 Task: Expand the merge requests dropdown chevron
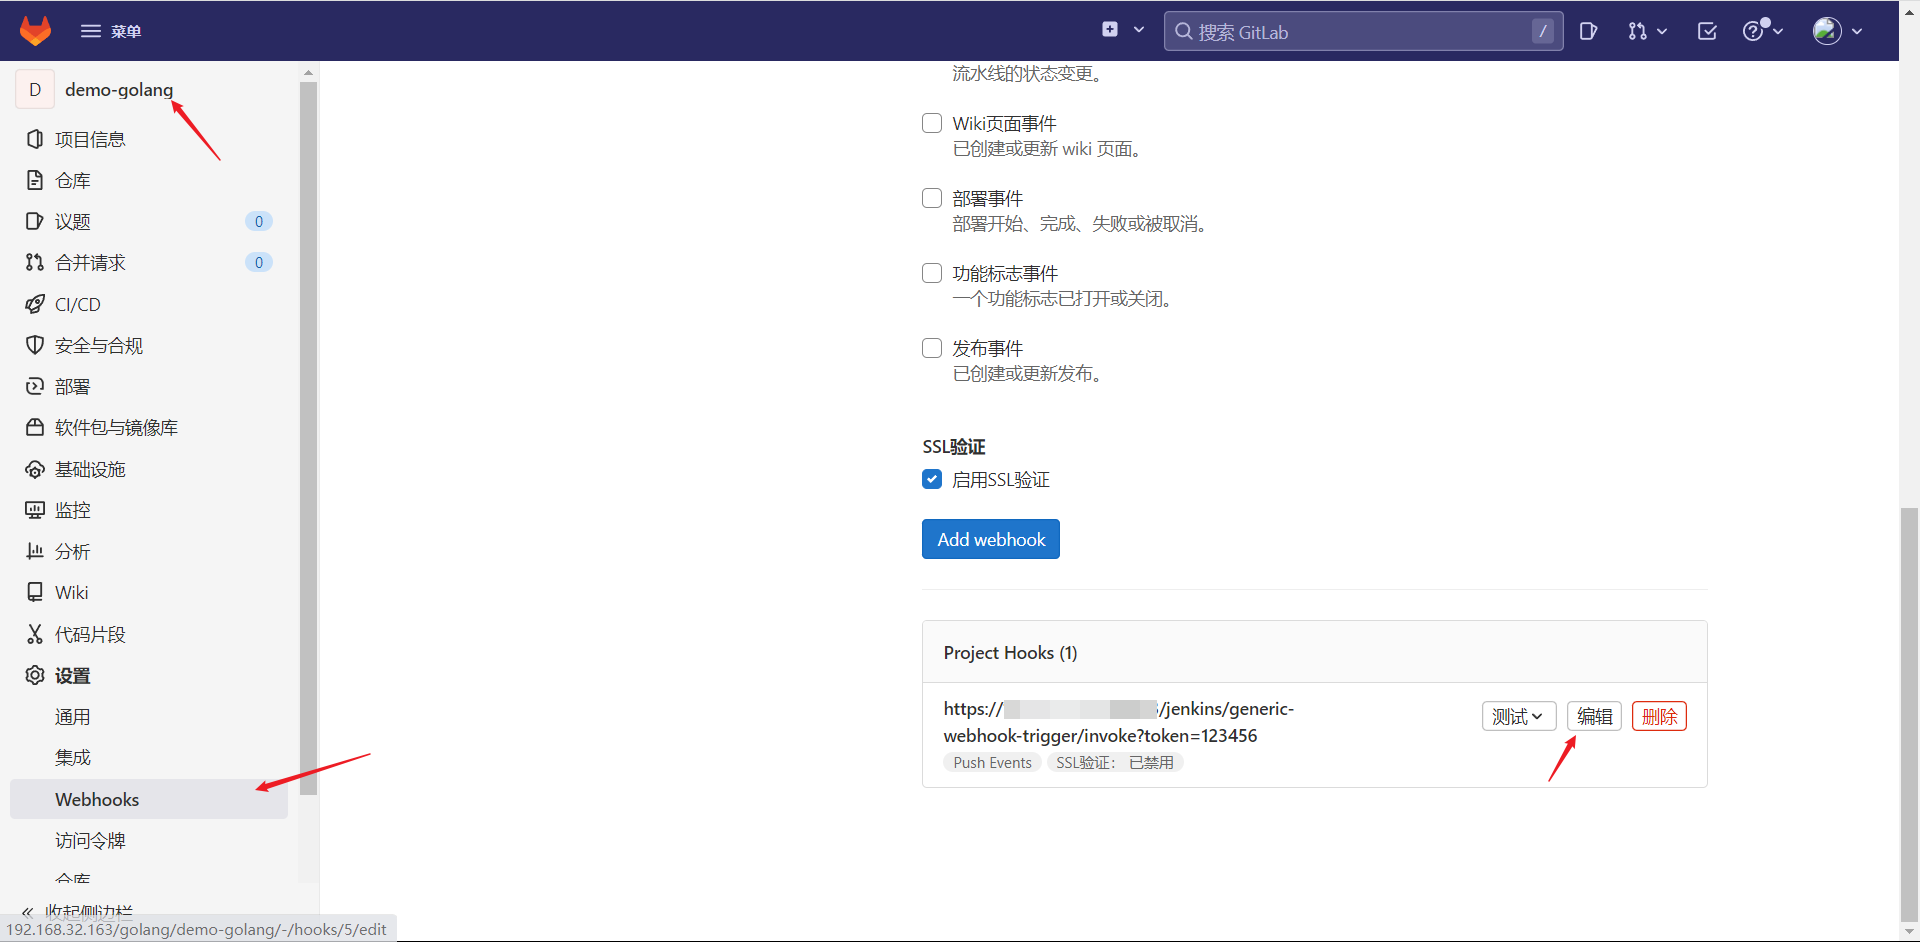[x=1662, y=31]
